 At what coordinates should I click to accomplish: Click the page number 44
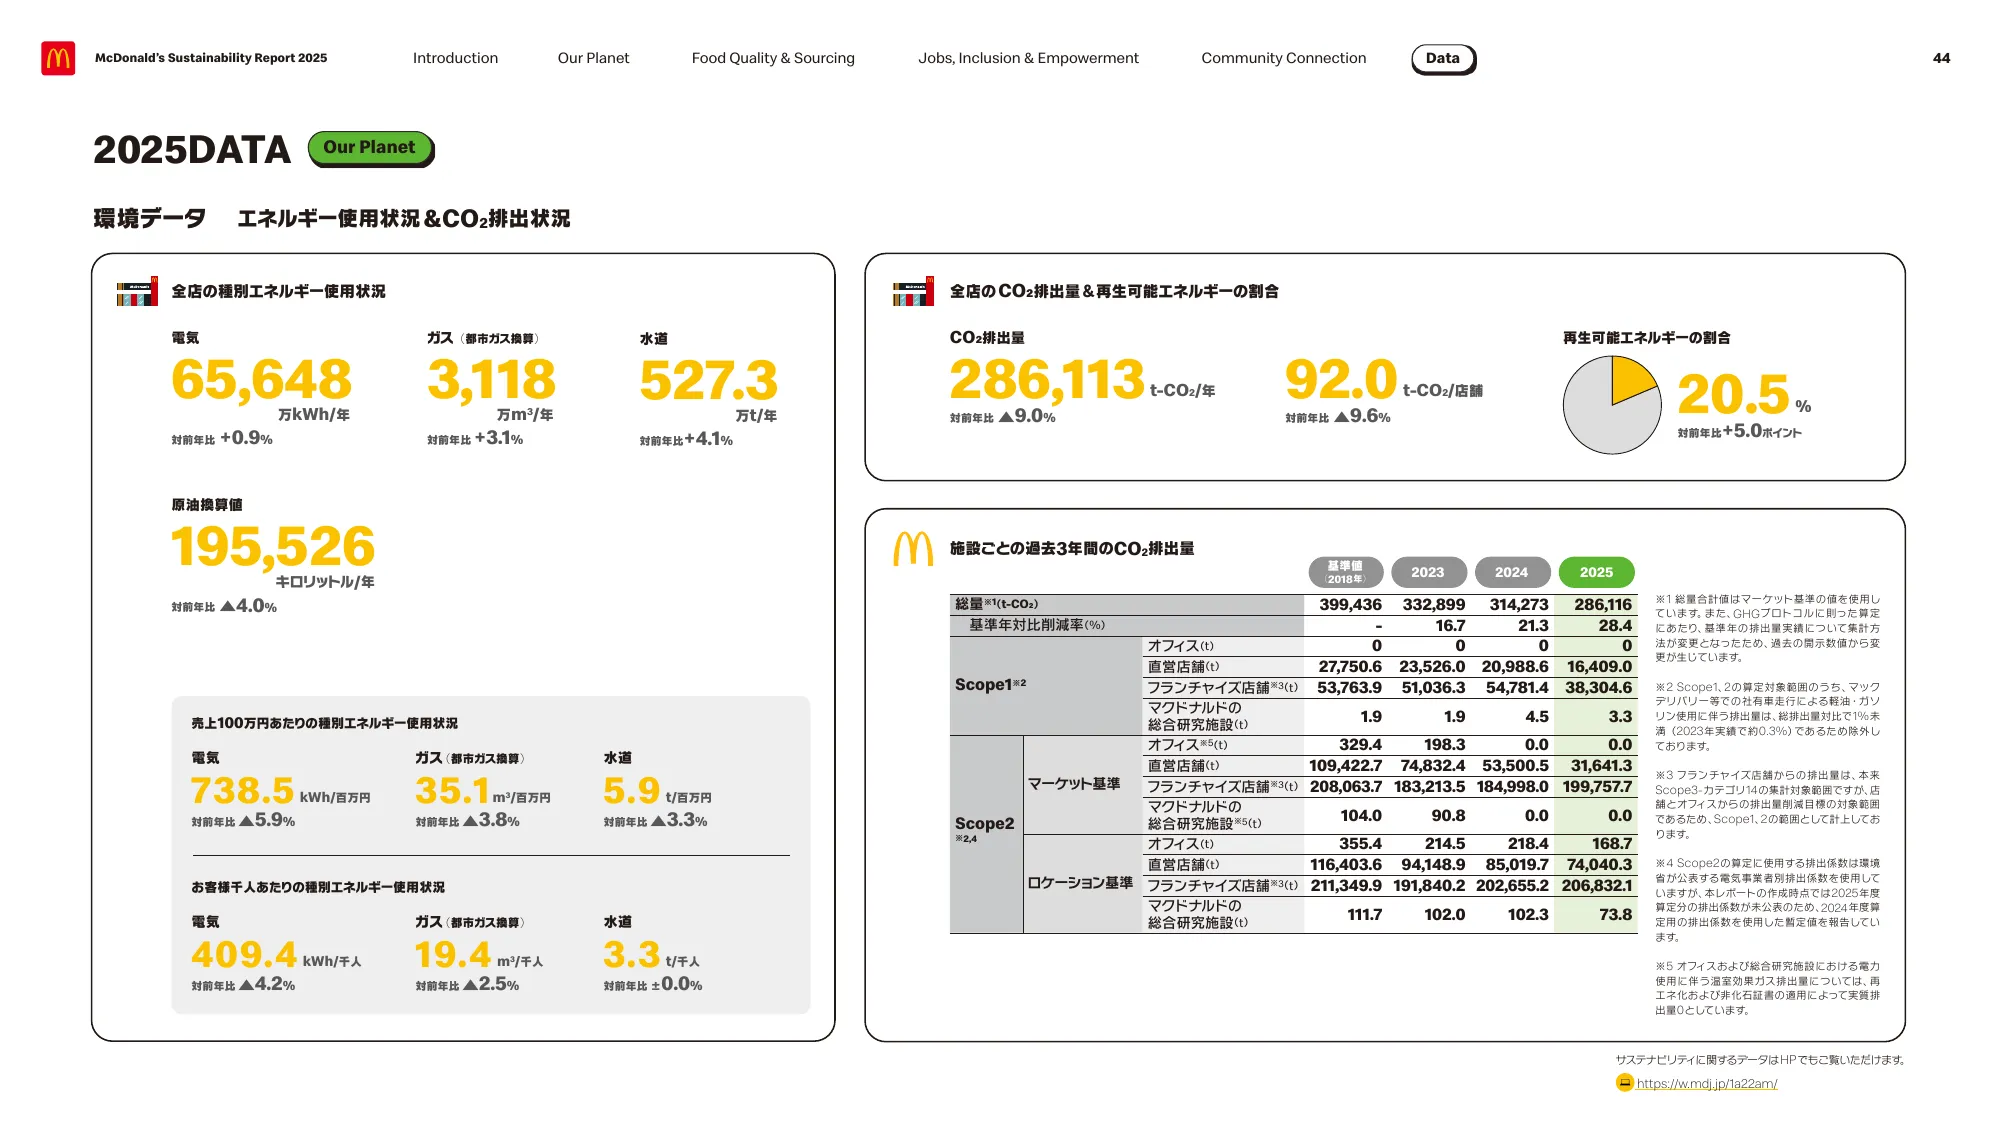[x=1941, y=58]
